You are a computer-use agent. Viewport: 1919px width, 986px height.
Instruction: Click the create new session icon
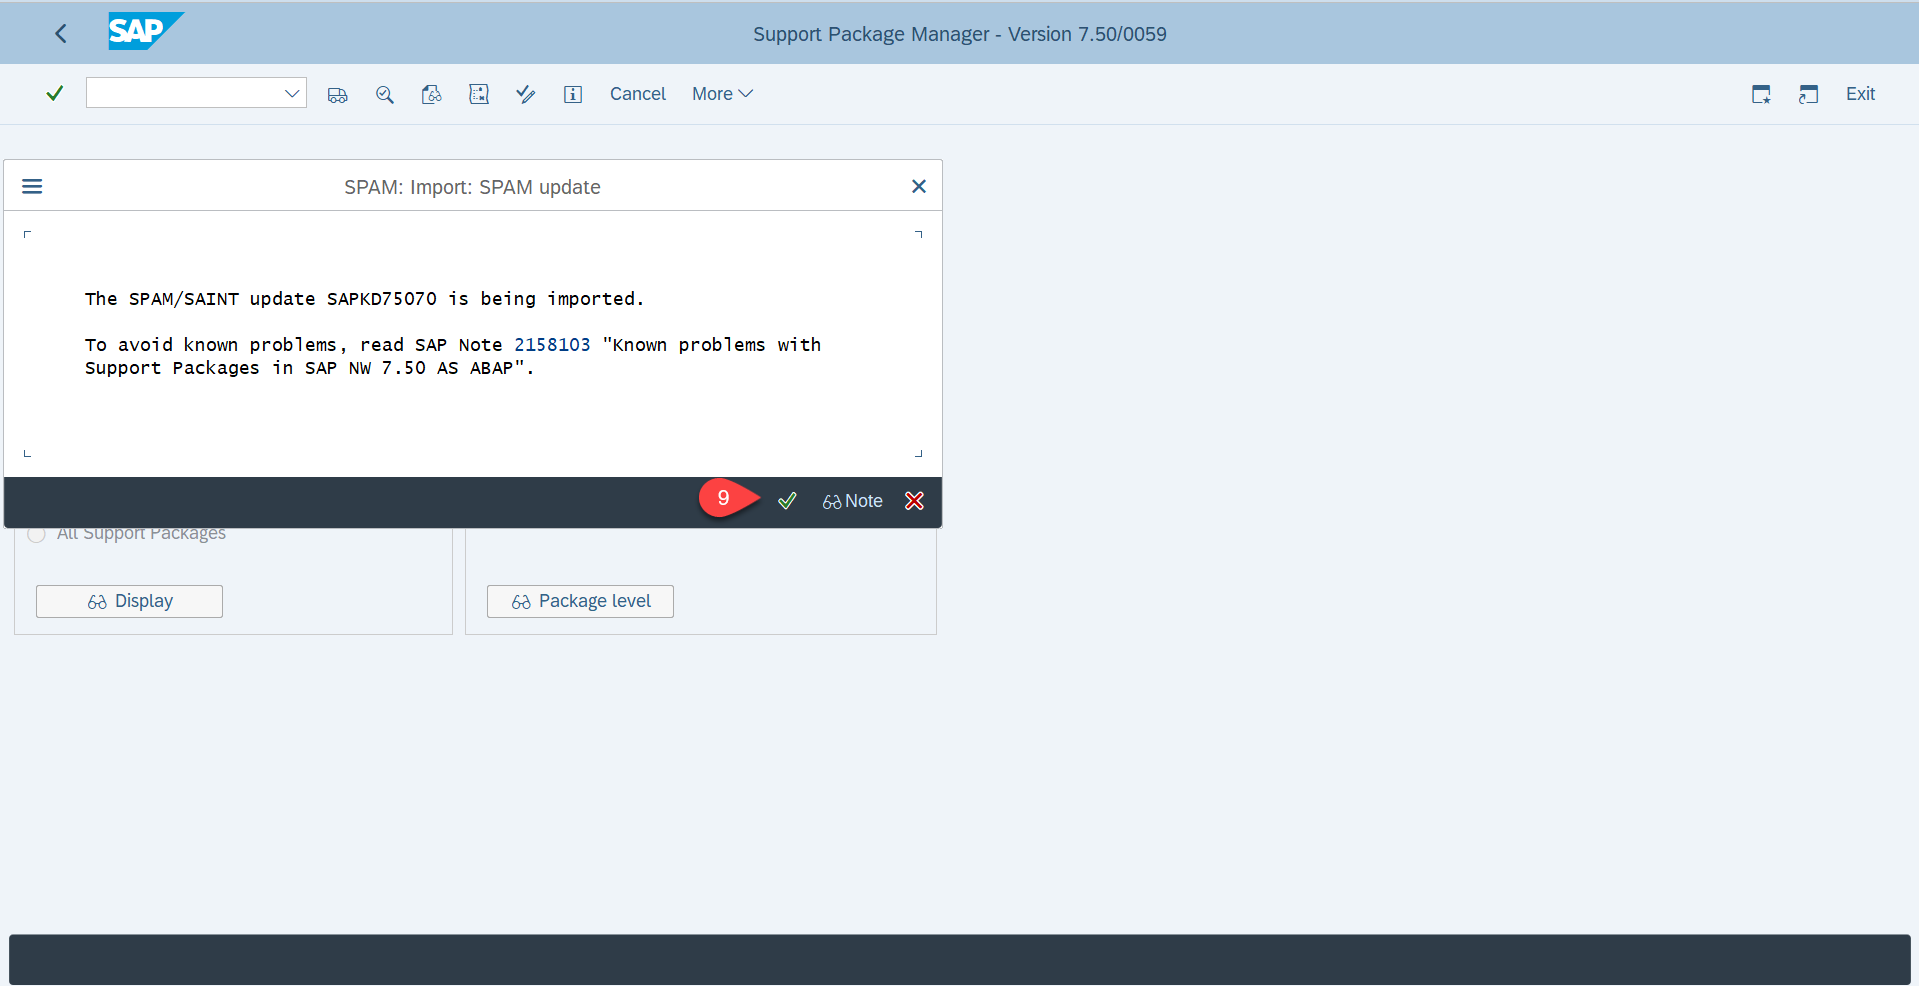point(1761,94)
